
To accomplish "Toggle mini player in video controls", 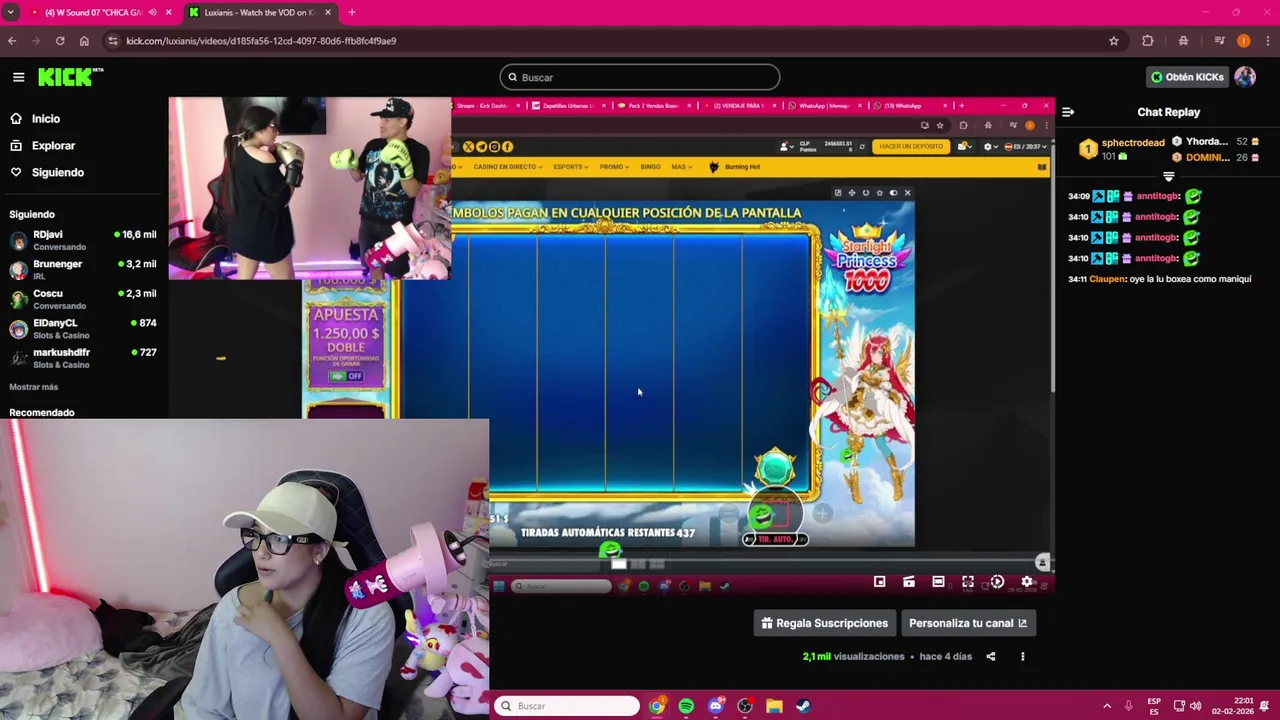I will (x=879, y=582).
